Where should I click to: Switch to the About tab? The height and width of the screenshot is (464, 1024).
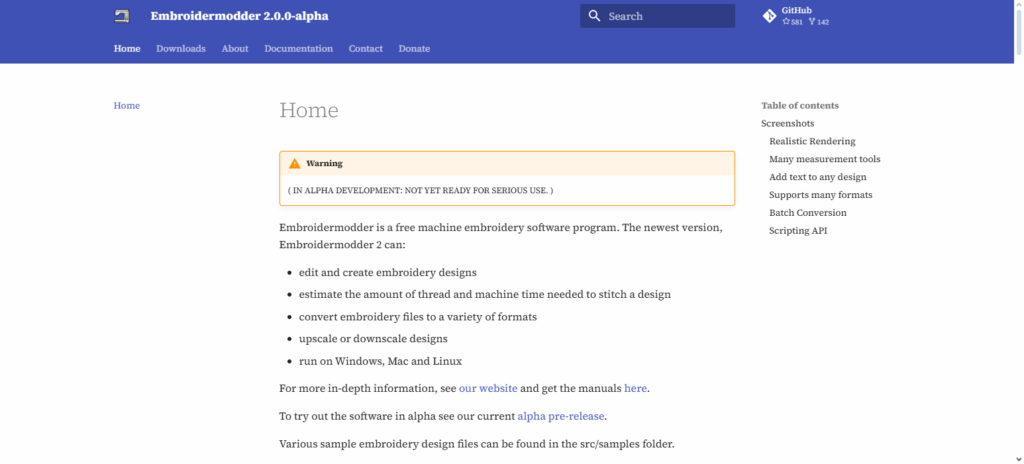tap(235, 49)
